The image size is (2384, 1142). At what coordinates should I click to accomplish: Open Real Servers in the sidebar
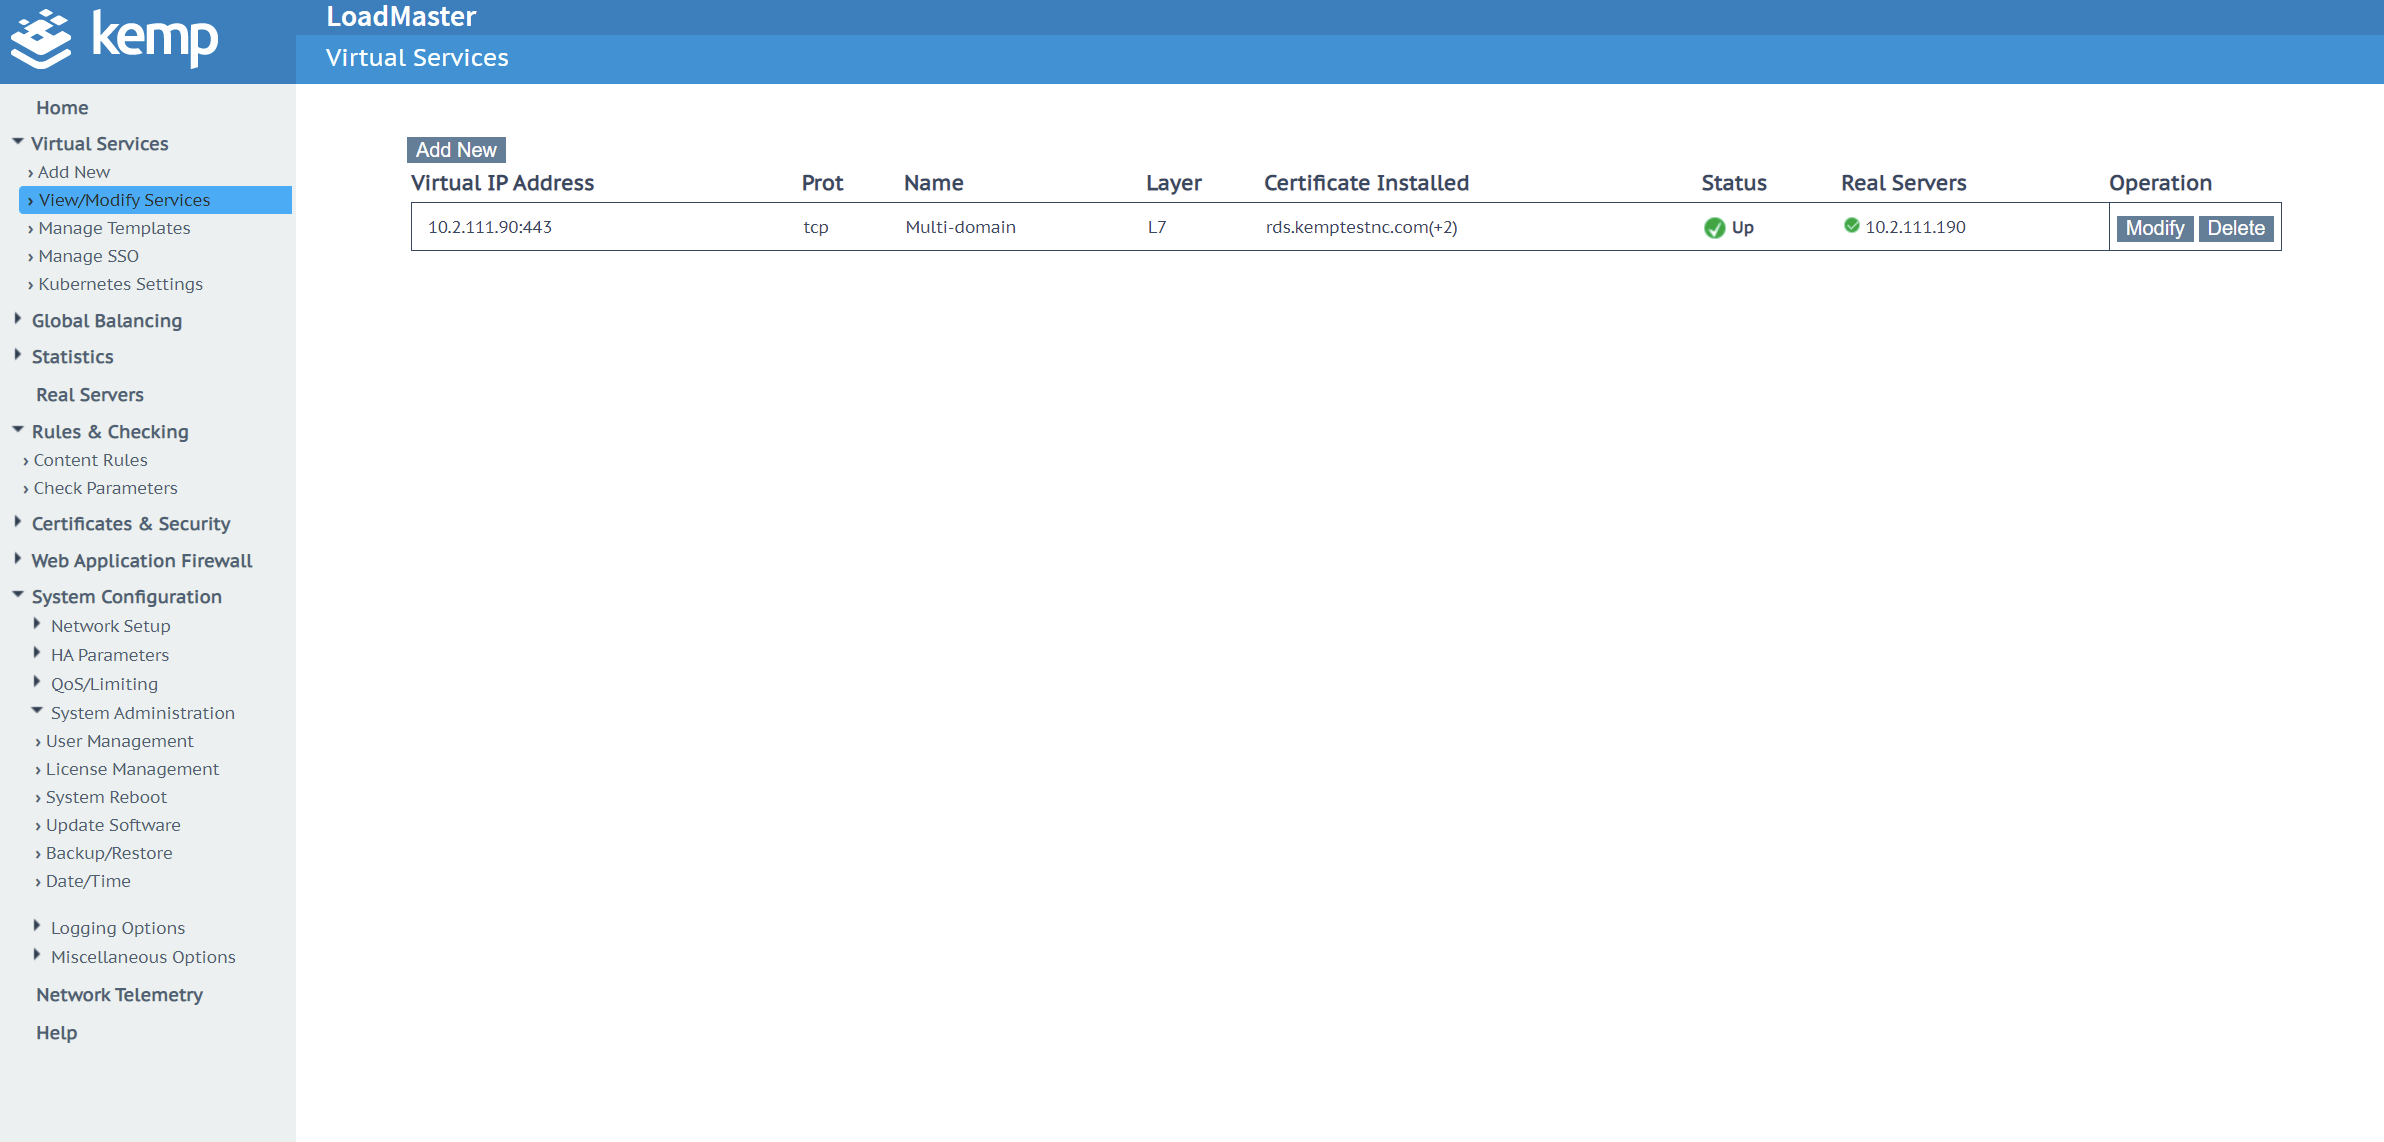pyautogui.click(x=90, y=395)
